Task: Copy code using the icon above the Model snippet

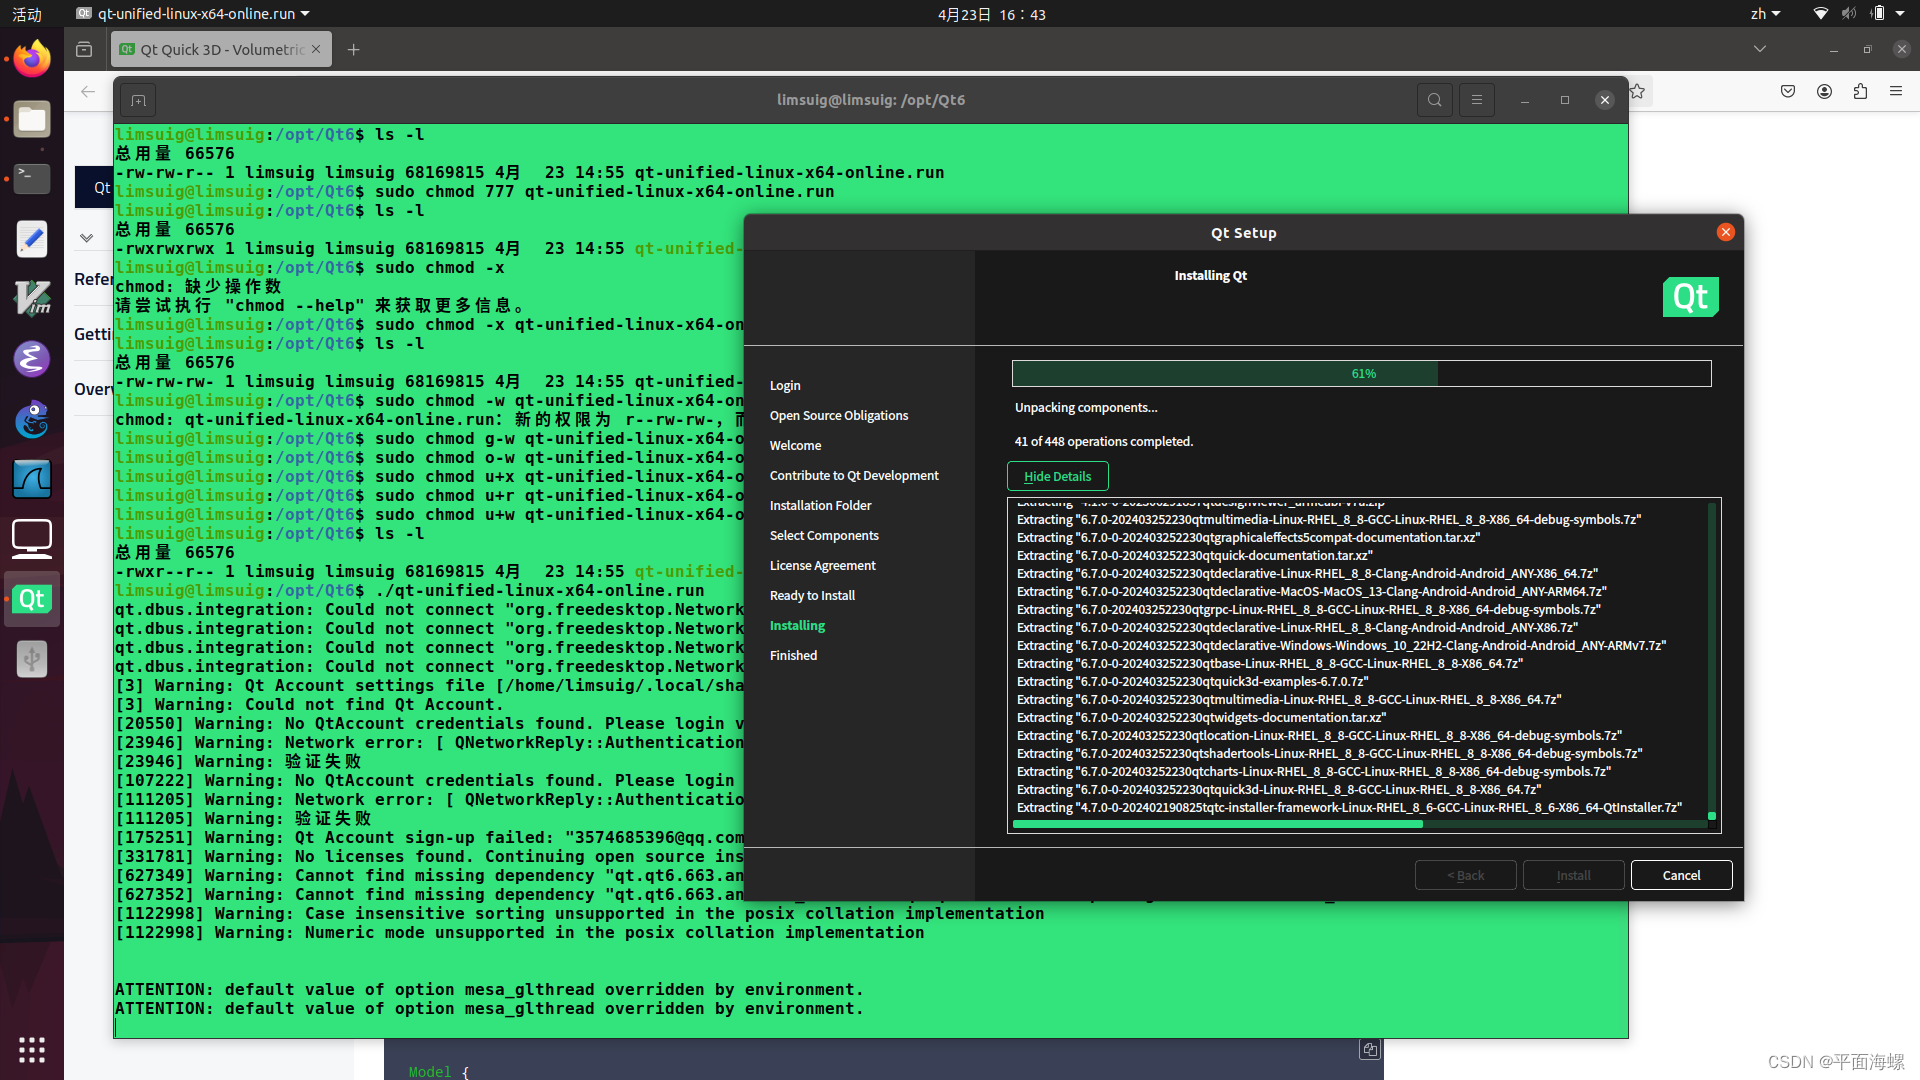Action: 1370,1049
